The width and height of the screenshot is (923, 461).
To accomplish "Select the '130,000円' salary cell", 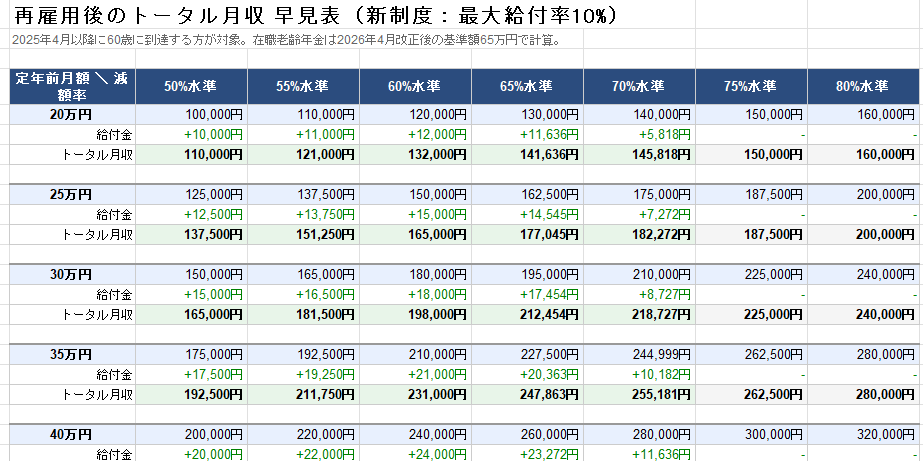I will pyautogui.click(x=527, y=115).
